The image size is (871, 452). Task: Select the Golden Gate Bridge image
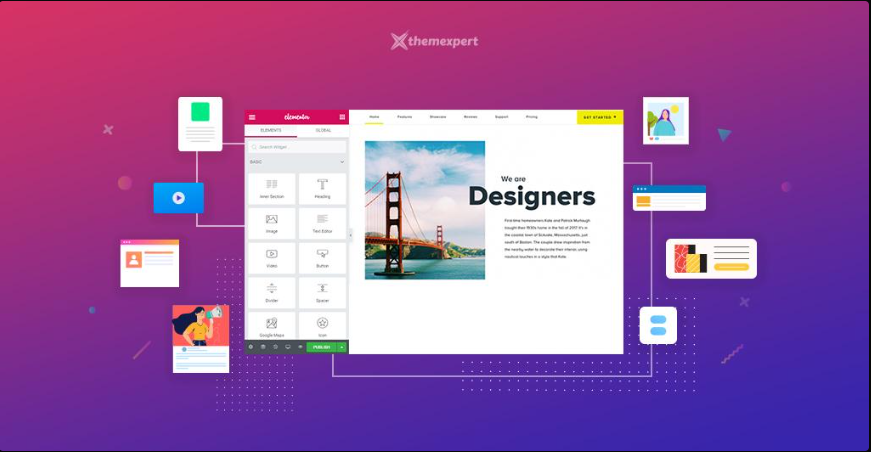pyautogui.click(x=425, y=210)
